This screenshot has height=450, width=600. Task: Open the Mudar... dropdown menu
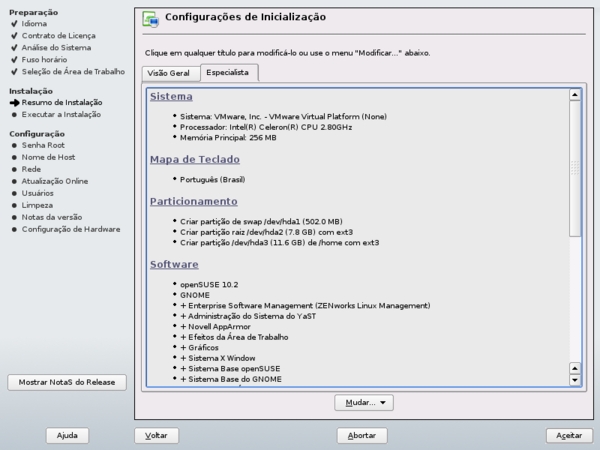[x=364, y=403]
